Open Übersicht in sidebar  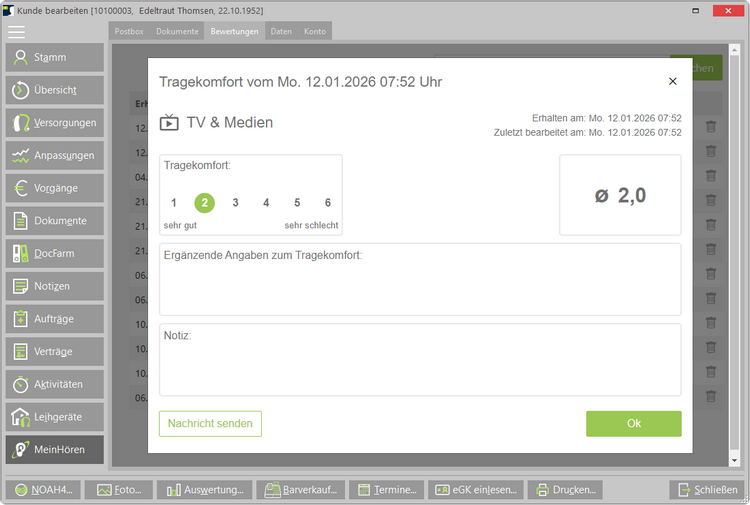[x=55, y=90]
